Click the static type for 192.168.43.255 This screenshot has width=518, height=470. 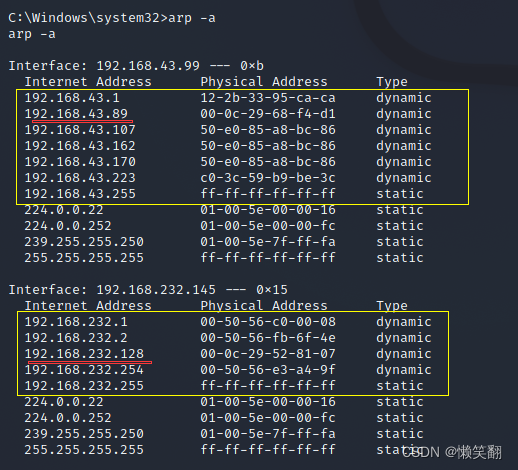(400, 194)
